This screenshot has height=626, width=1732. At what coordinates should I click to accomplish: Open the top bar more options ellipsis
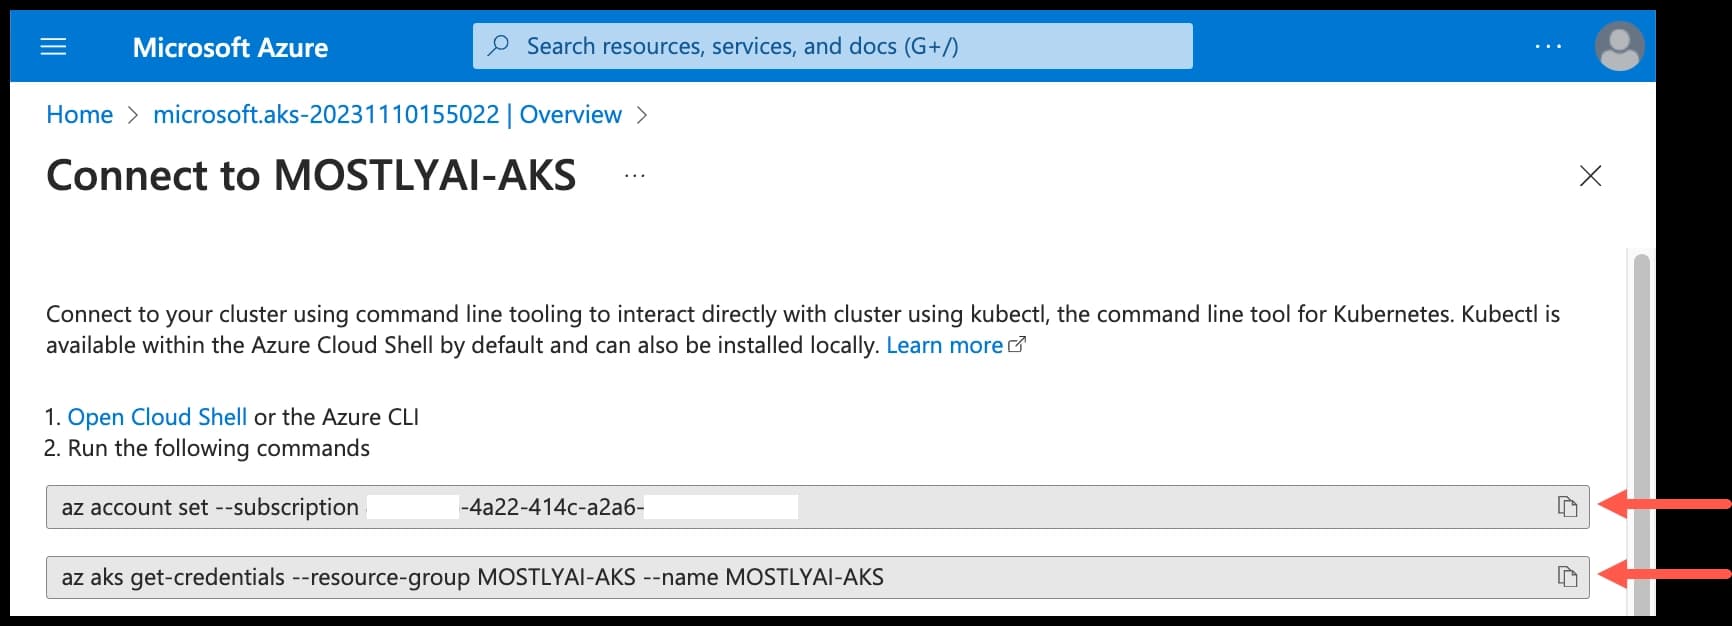[1548, 46]
